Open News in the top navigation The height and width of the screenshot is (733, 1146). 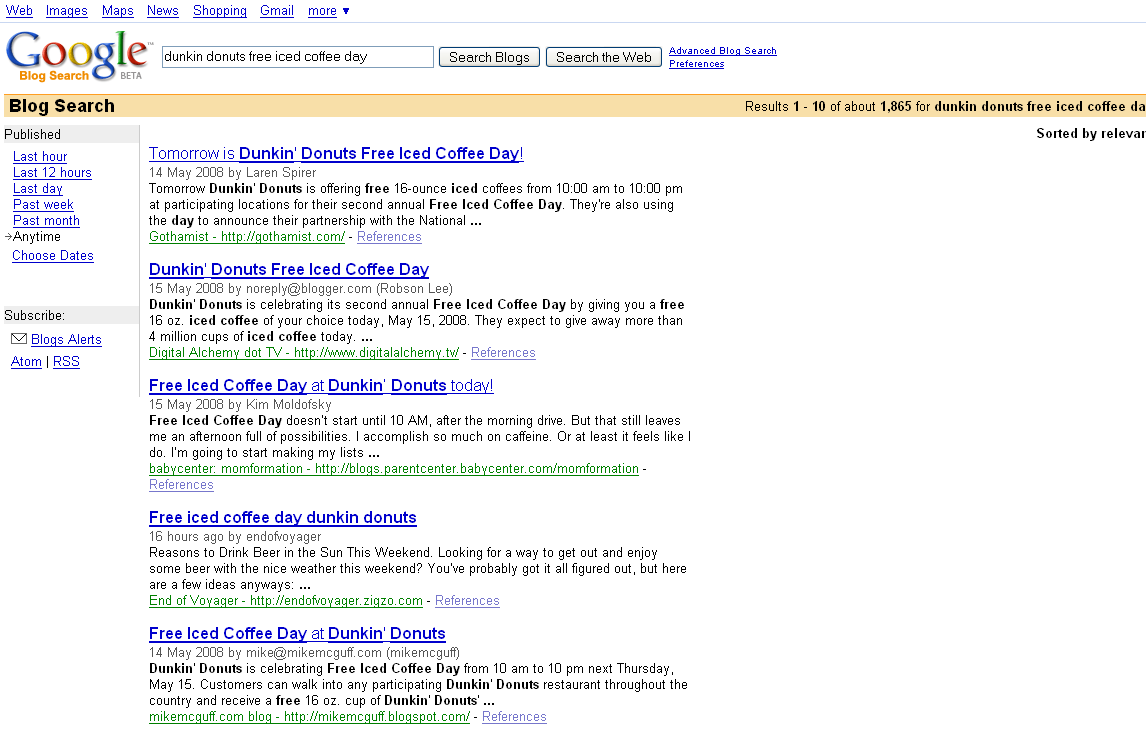[162, 11]
